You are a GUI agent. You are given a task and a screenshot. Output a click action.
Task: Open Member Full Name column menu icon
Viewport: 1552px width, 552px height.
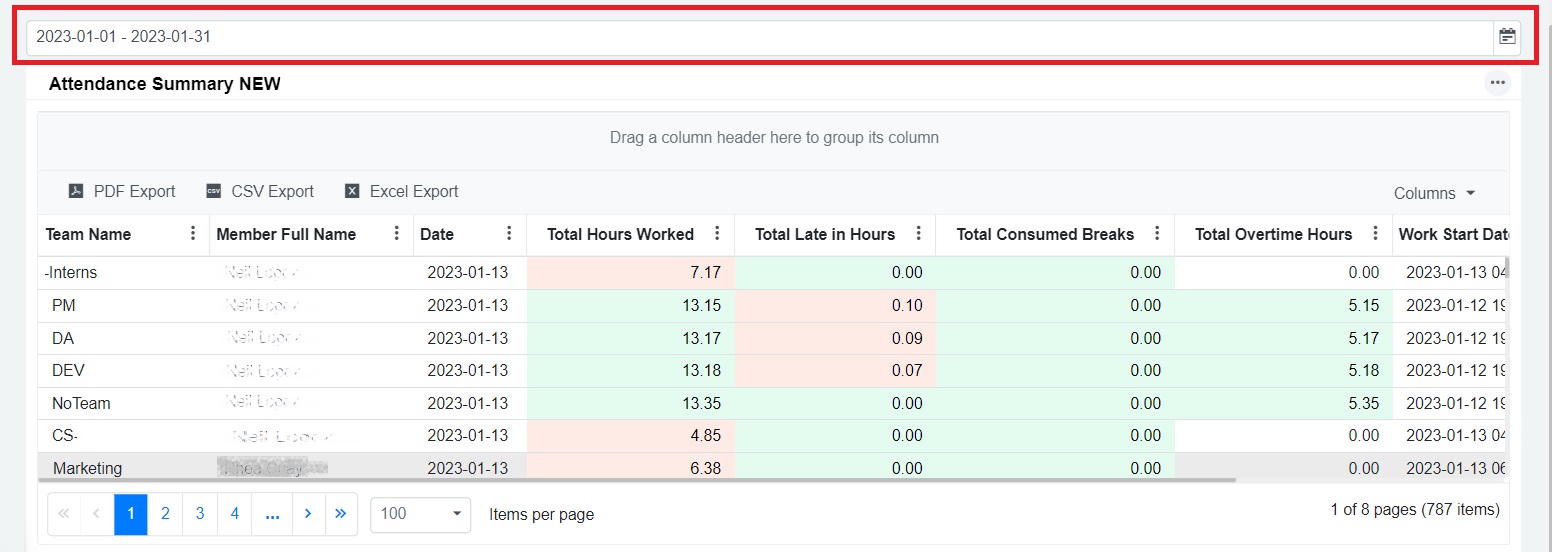tap(396, 234)
